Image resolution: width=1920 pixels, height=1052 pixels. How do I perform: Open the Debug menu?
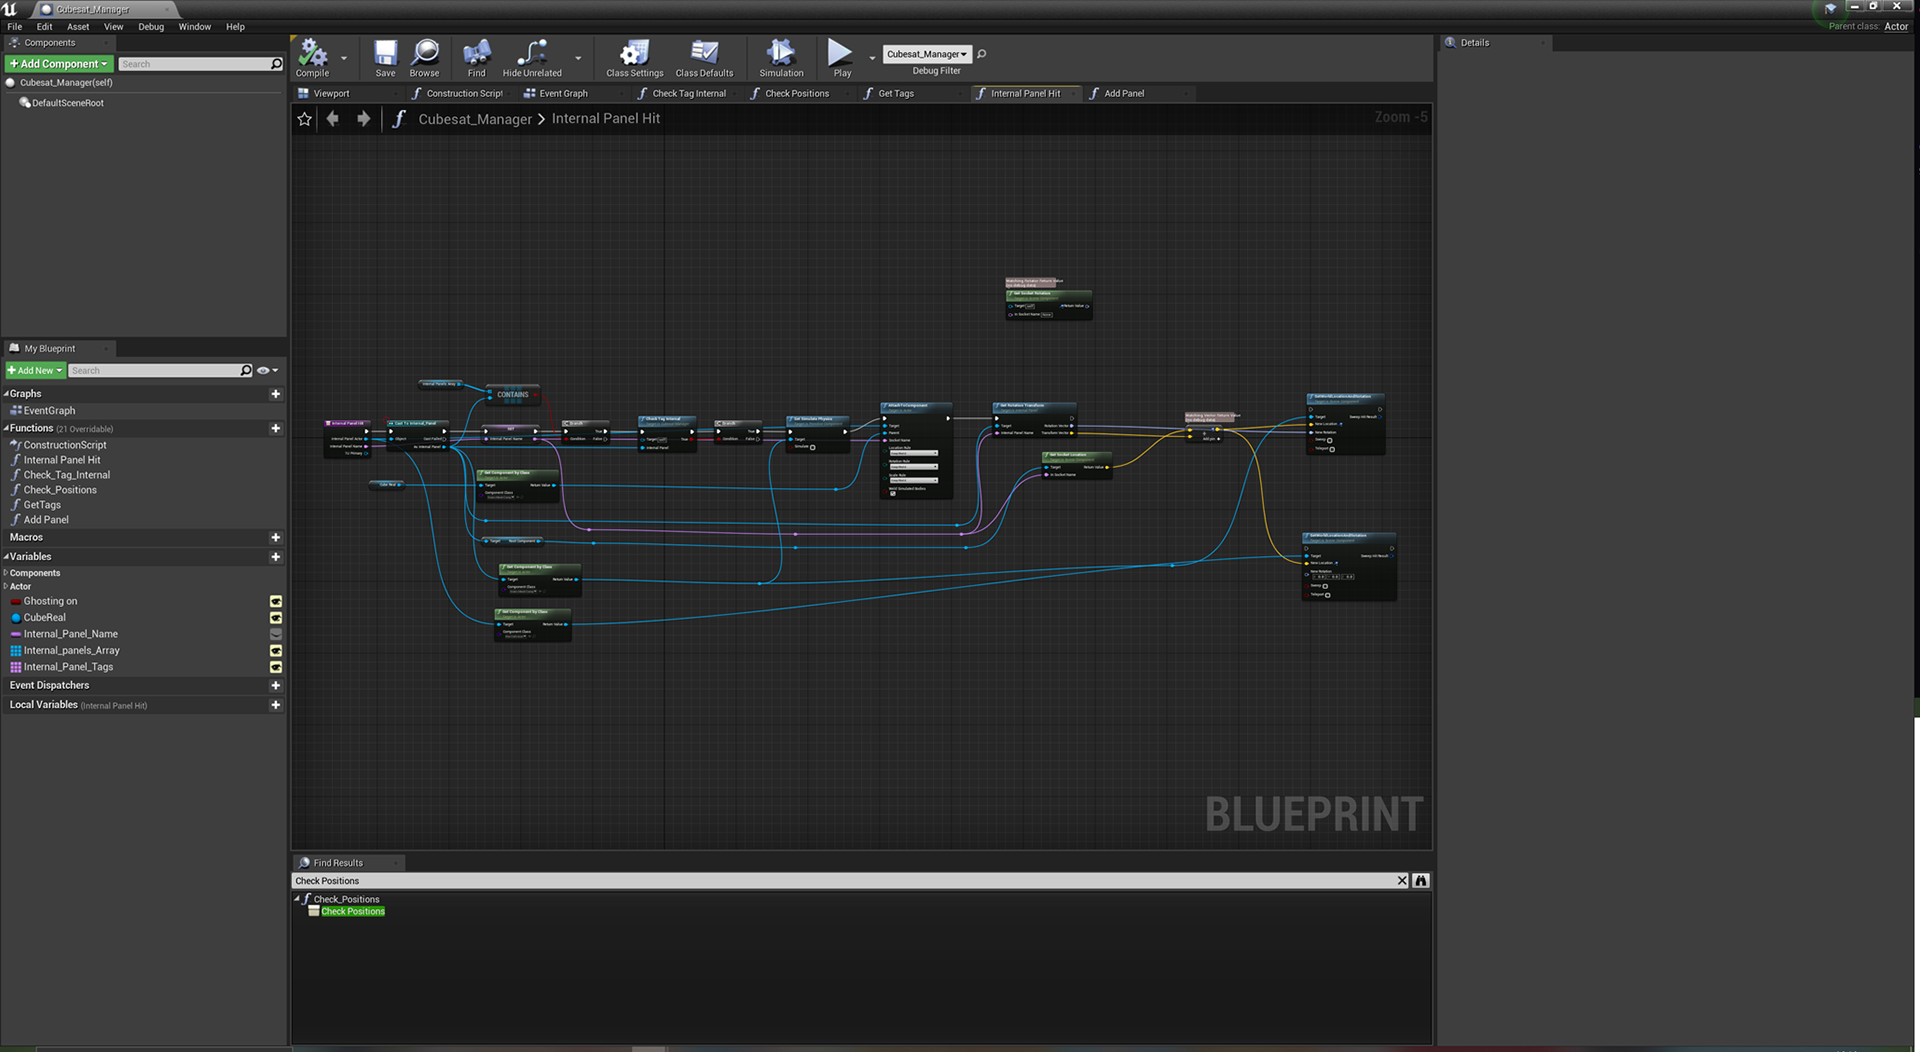pyautogui.click(x=151, y=27)
